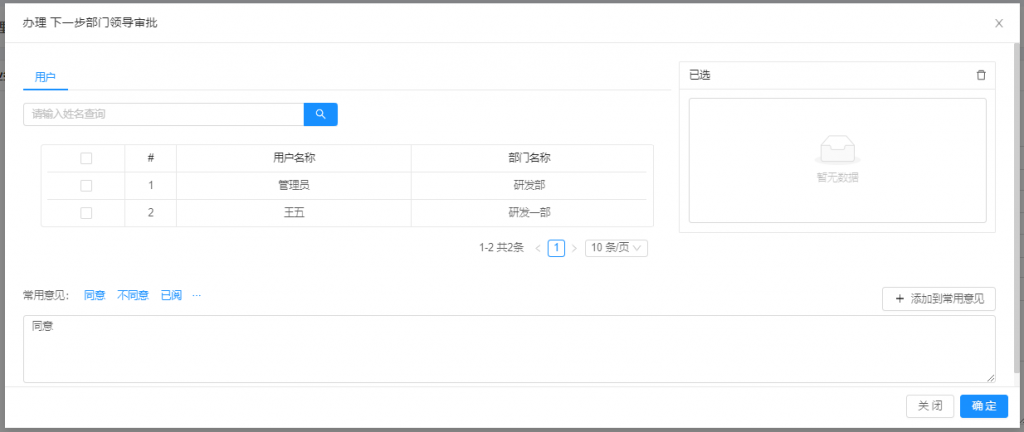
Task: Click inside the opinion text area
Action: coord(508,349)
